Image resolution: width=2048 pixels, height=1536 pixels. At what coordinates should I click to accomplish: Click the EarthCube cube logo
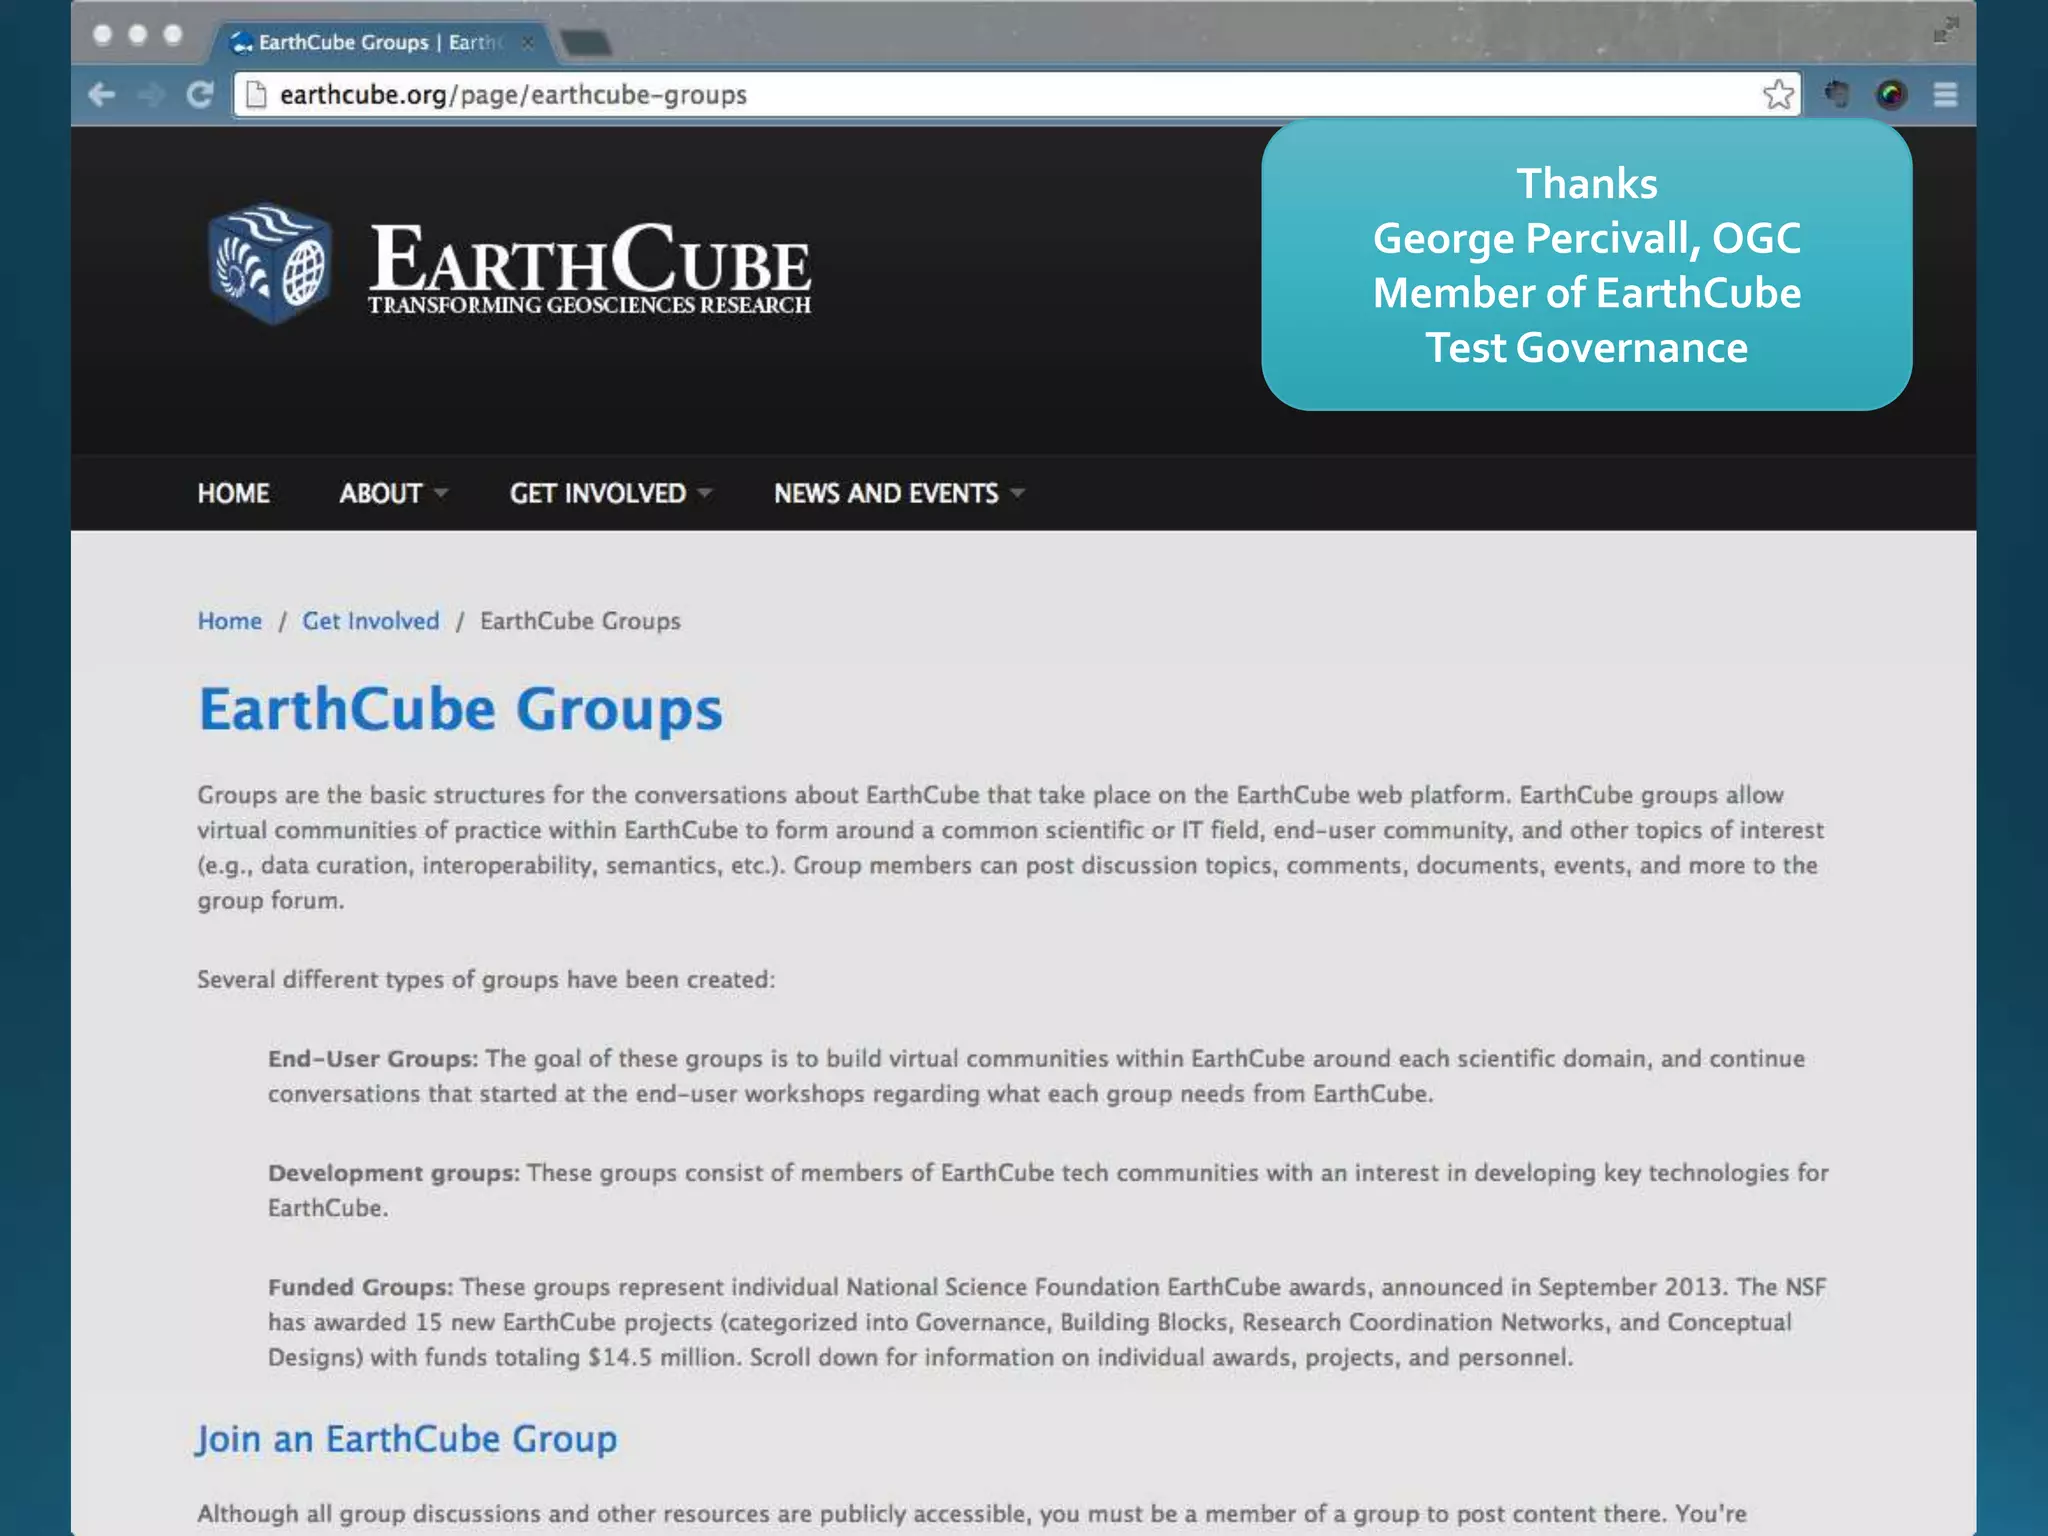pos(269,264)
